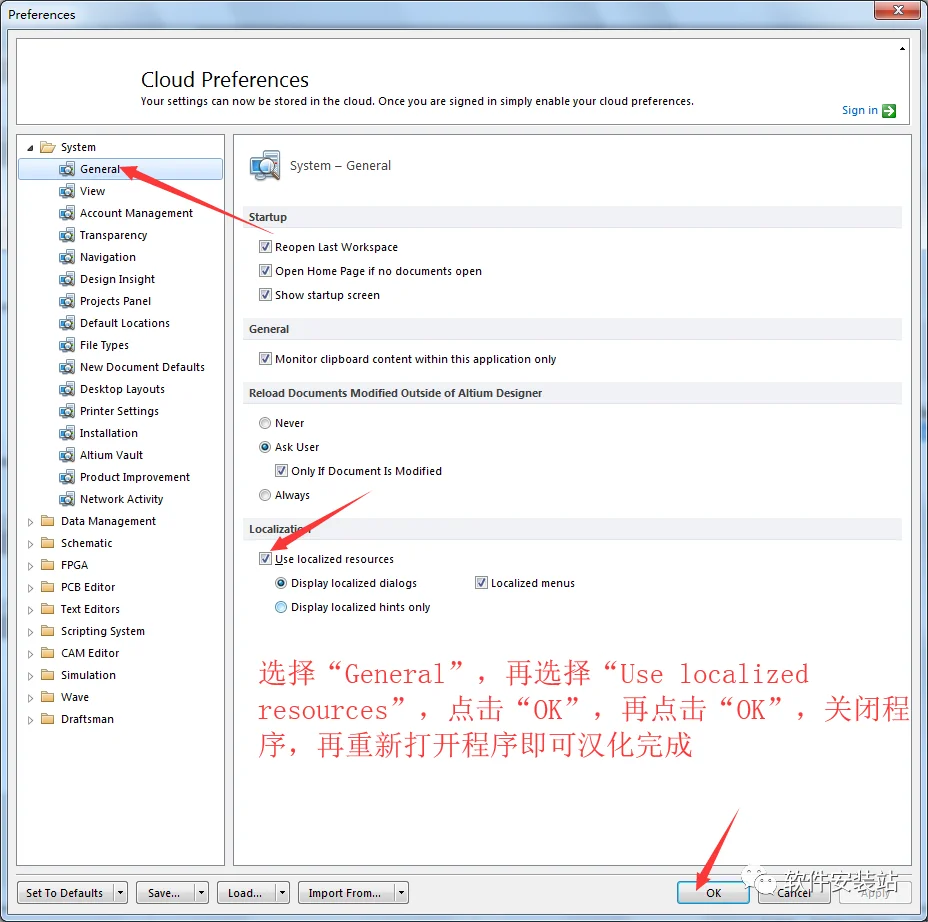Click the Transparency page icon
Viewport: 928px width, 922px height.
67,235
